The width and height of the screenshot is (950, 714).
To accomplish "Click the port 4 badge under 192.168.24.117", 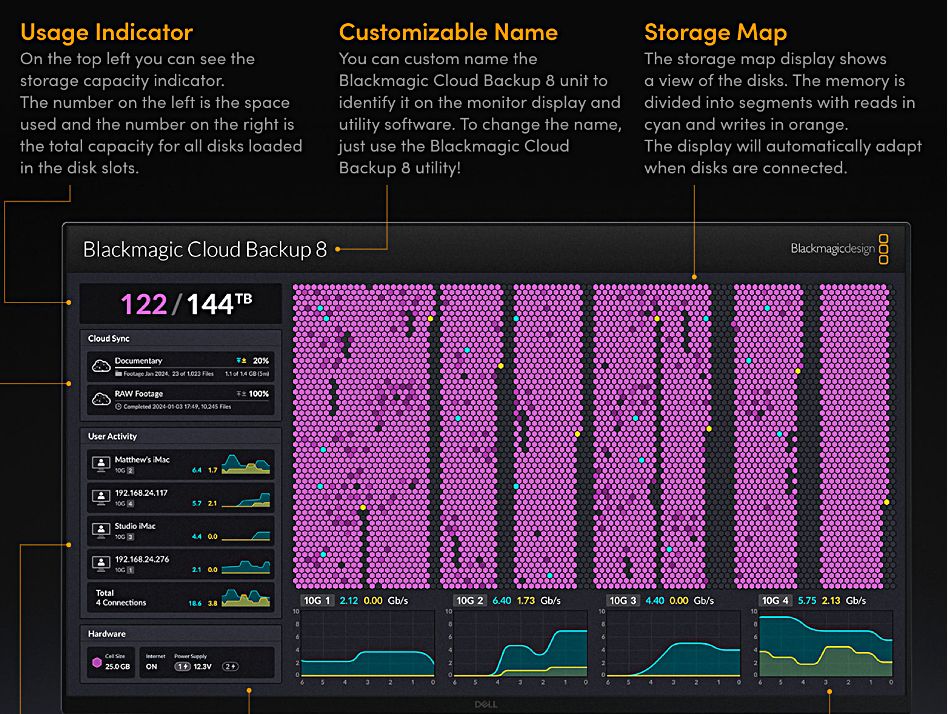I will 130,504.
